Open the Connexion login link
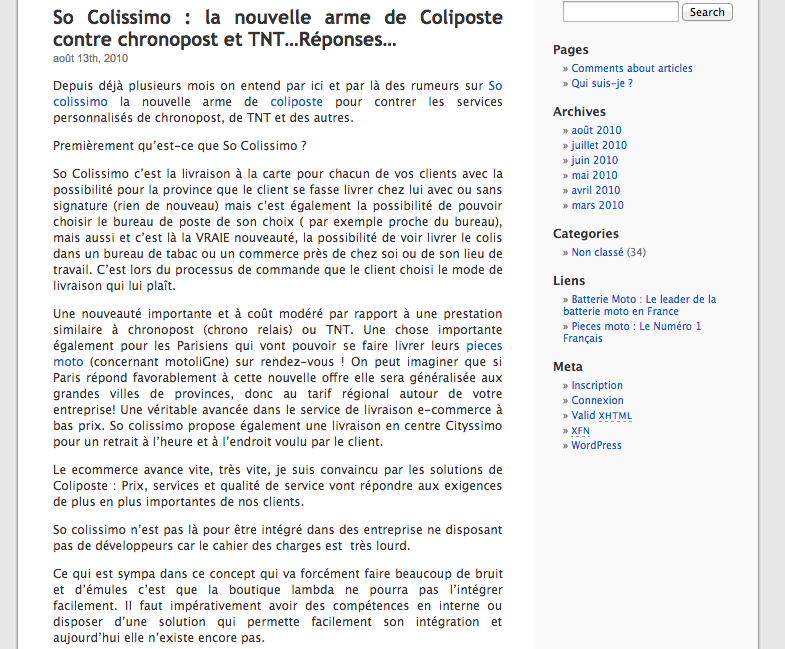The height and width of the screenshot is (649, 785). pyautogui.click(x=597, y=400)
